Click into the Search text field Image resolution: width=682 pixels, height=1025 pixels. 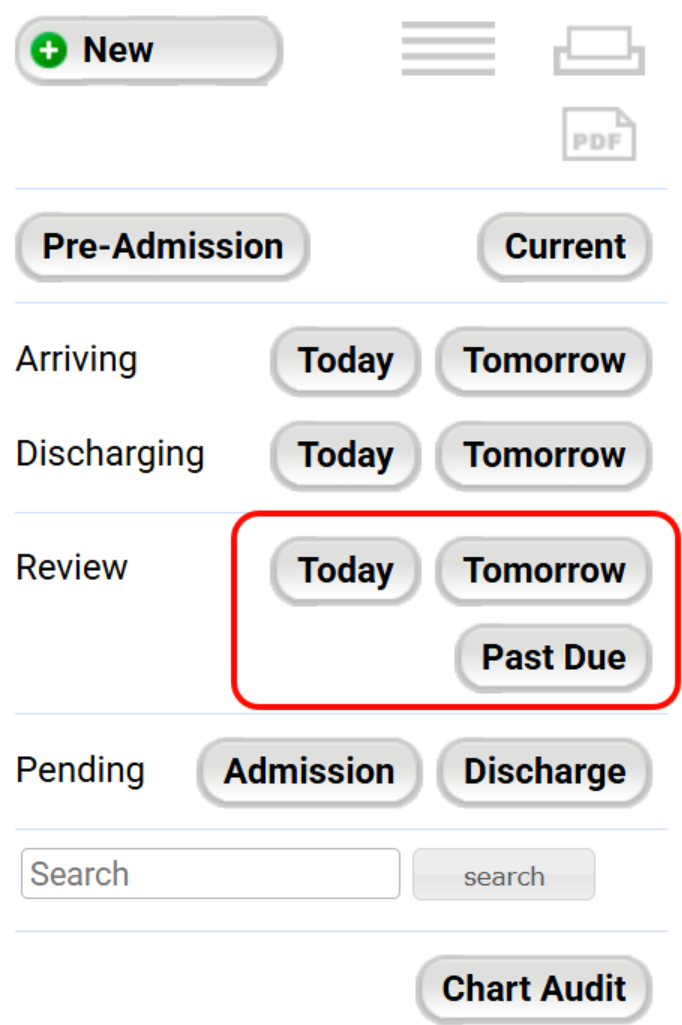tap(210, 874)
